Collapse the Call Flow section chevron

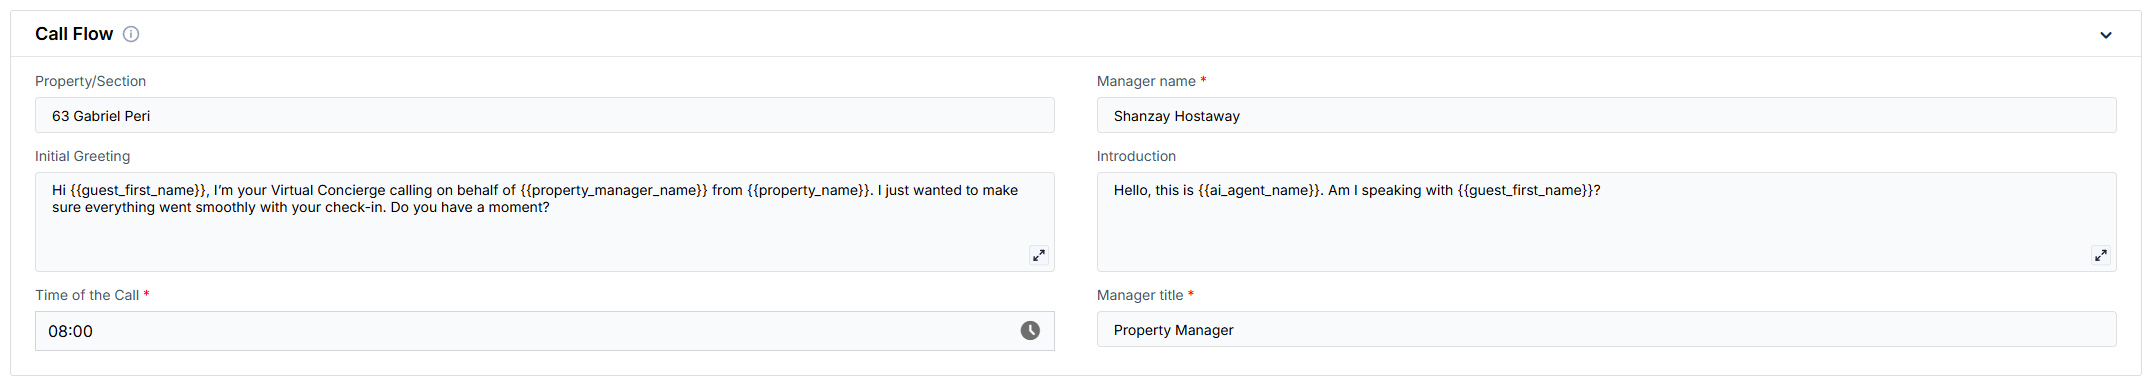2106,35
